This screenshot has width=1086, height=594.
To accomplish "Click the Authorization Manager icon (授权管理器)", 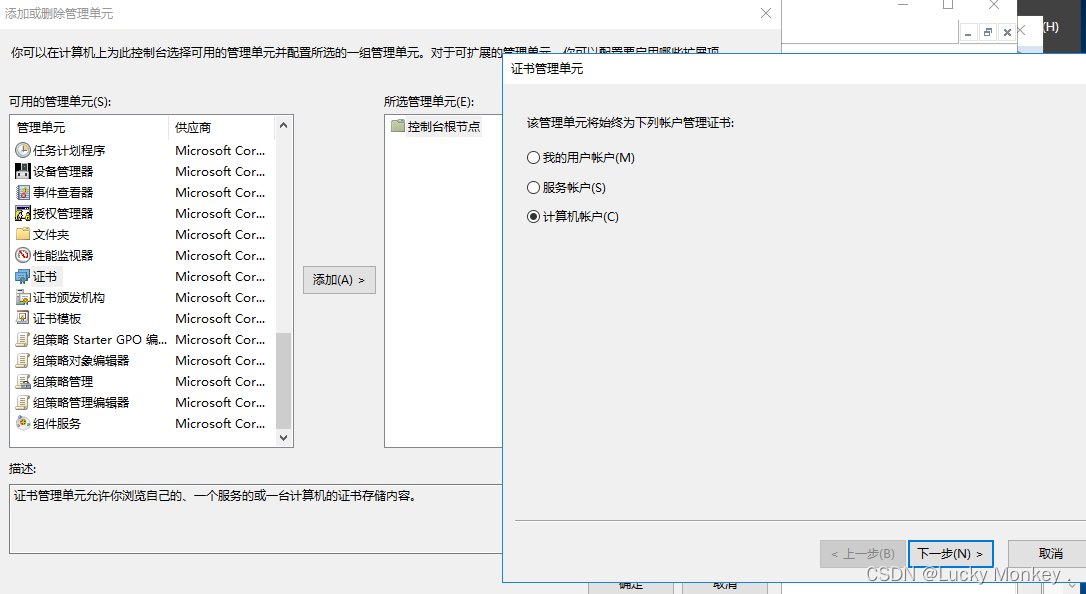I will click(23, 213).
